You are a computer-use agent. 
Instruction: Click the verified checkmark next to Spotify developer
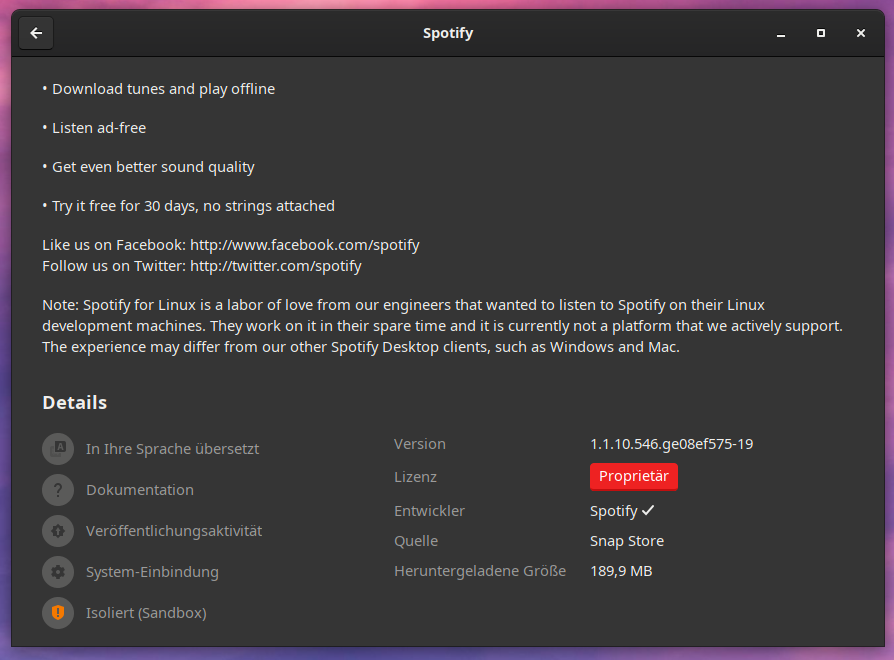(648, 511)
